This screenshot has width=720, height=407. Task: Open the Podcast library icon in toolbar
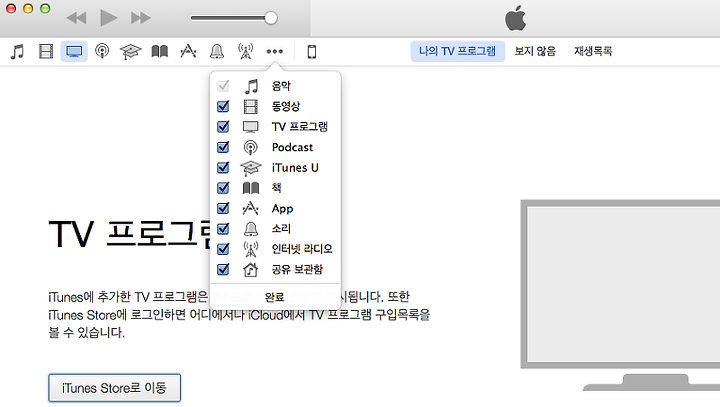[x=102, y=51]
